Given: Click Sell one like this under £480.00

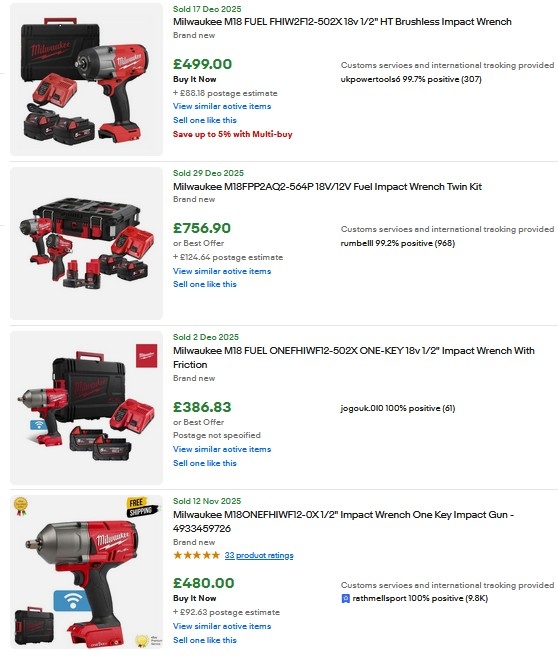Looking at the screenshot, I should click(205, 640).
